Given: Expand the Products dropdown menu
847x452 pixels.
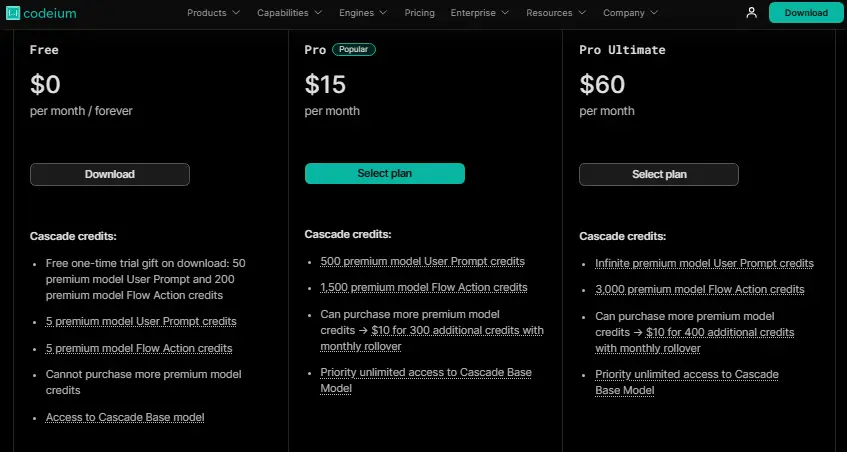Looking at the screenshot, I should click(213, 13).
